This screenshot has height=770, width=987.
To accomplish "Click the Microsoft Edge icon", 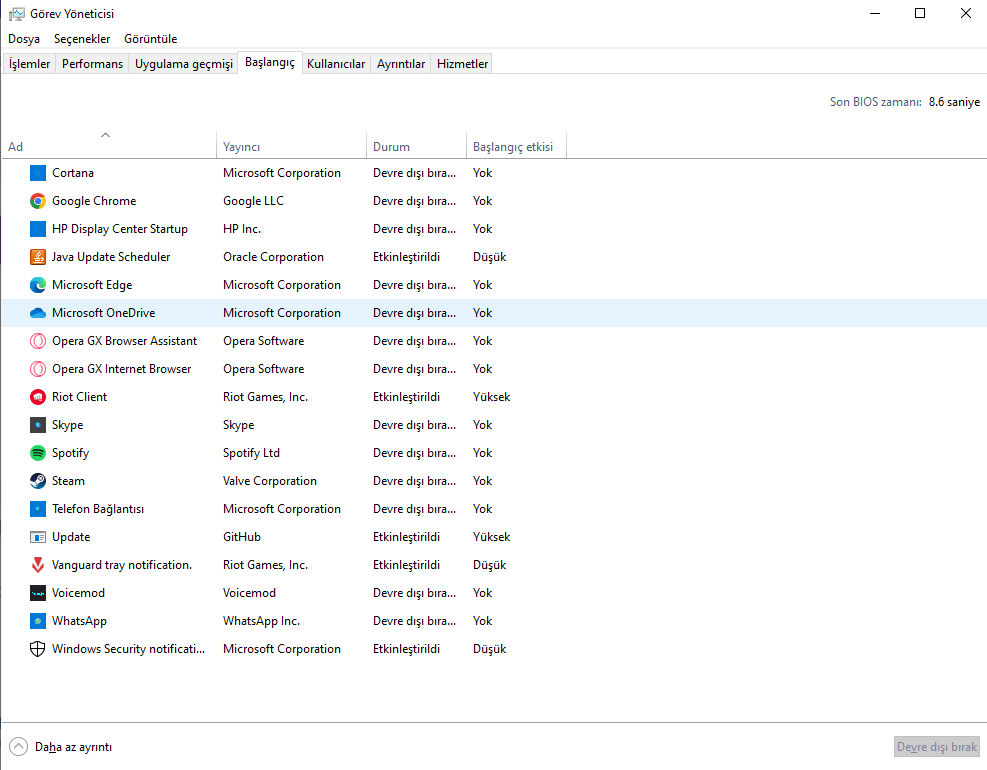I will [38, 285].
